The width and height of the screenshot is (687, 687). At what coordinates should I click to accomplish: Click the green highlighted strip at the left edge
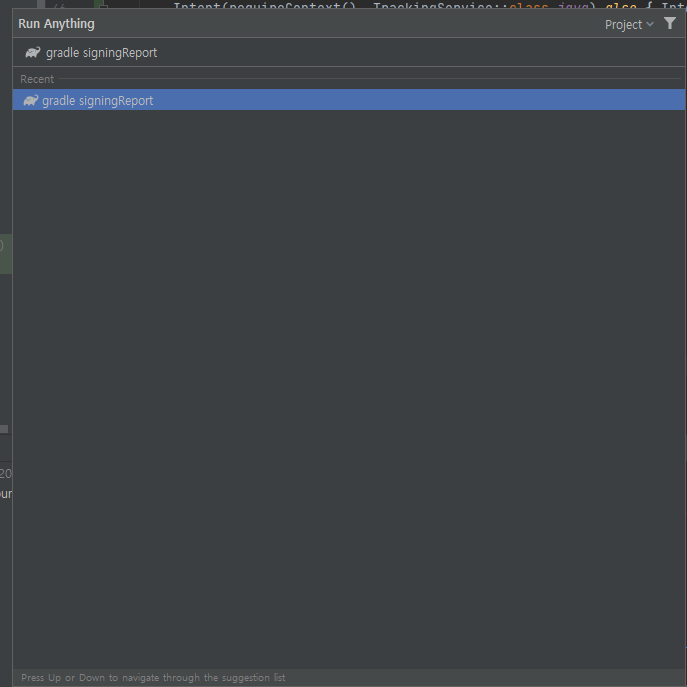click(x=4, y=255)
